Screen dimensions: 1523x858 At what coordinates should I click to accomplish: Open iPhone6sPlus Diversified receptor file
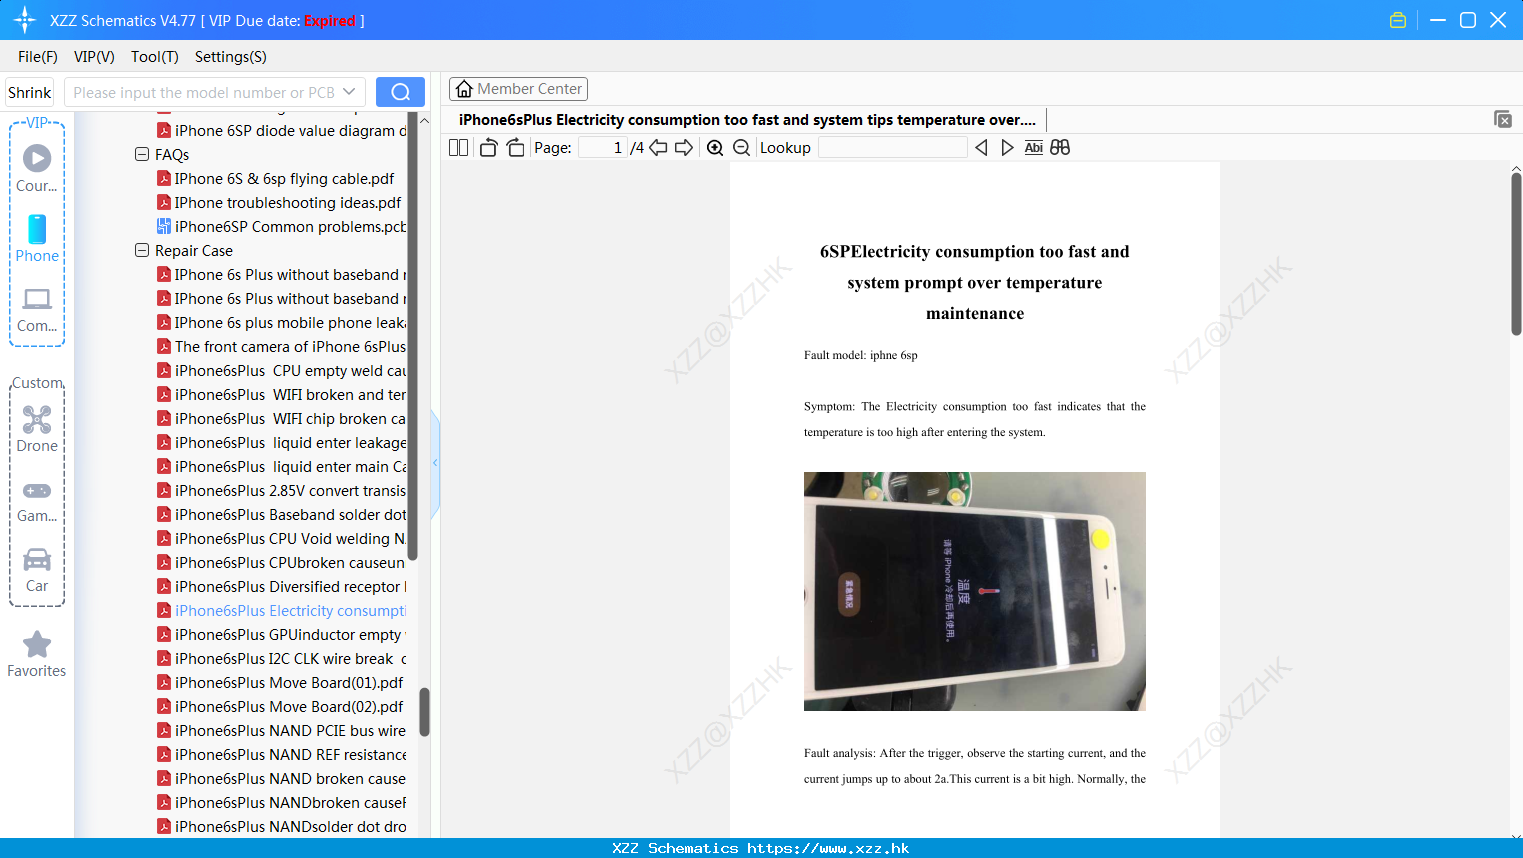(x=282, y=586)
